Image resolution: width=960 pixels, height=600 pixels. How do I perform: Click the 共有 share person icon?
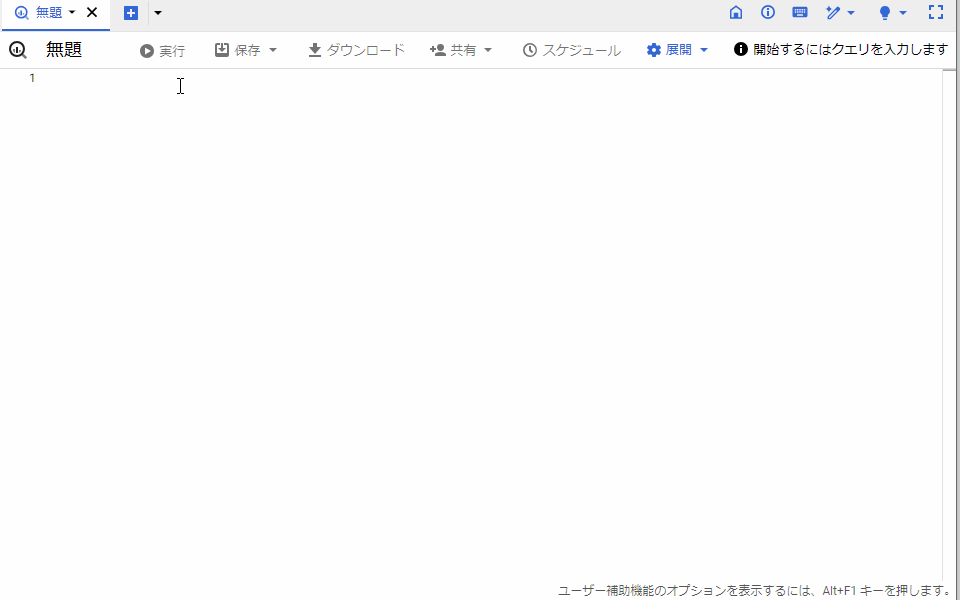coord(436,49)
